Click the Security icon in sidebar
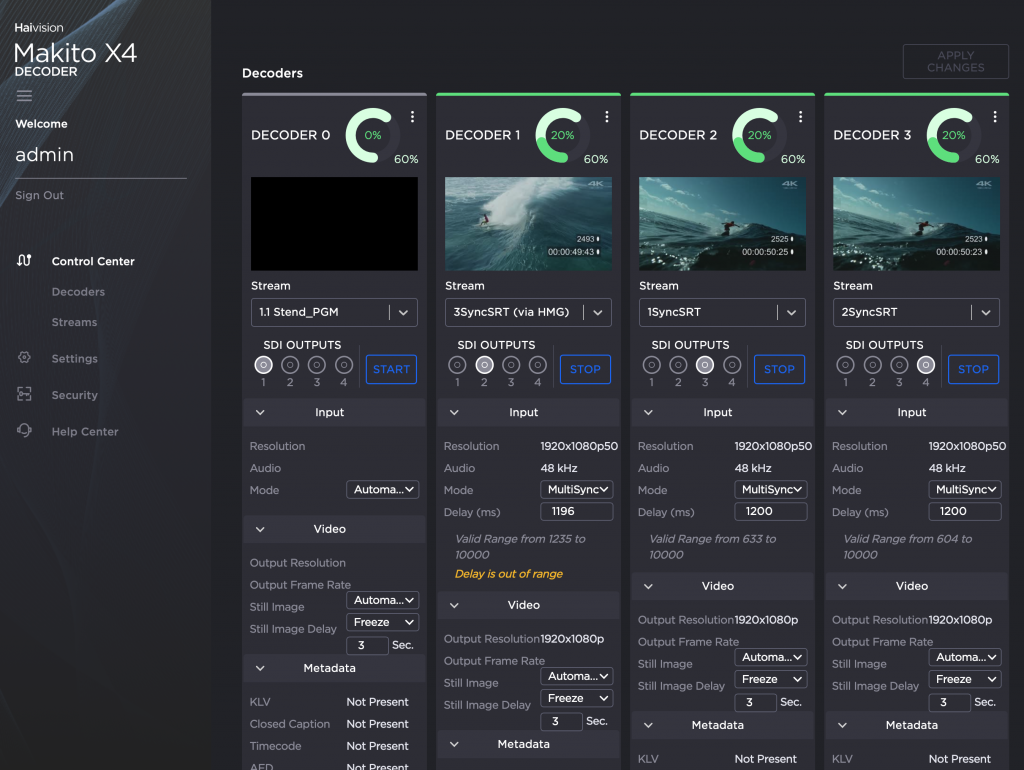1024x770 pixels. coord(24,394)
